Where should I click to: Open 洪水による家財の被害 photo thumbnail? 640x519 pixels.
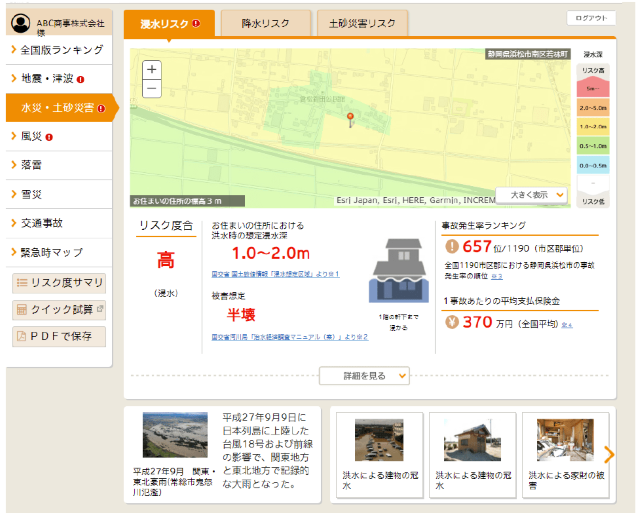(x=565, y=454)
